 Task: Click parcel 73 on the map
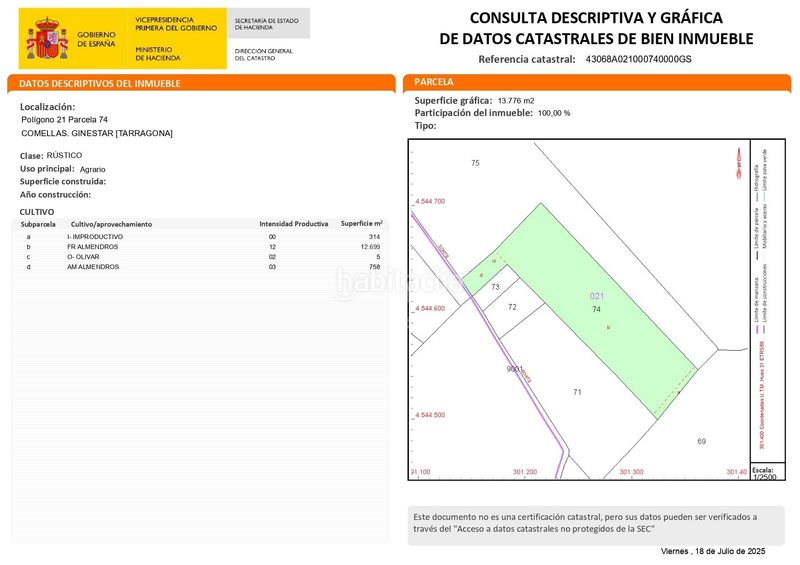pos(495,287)
